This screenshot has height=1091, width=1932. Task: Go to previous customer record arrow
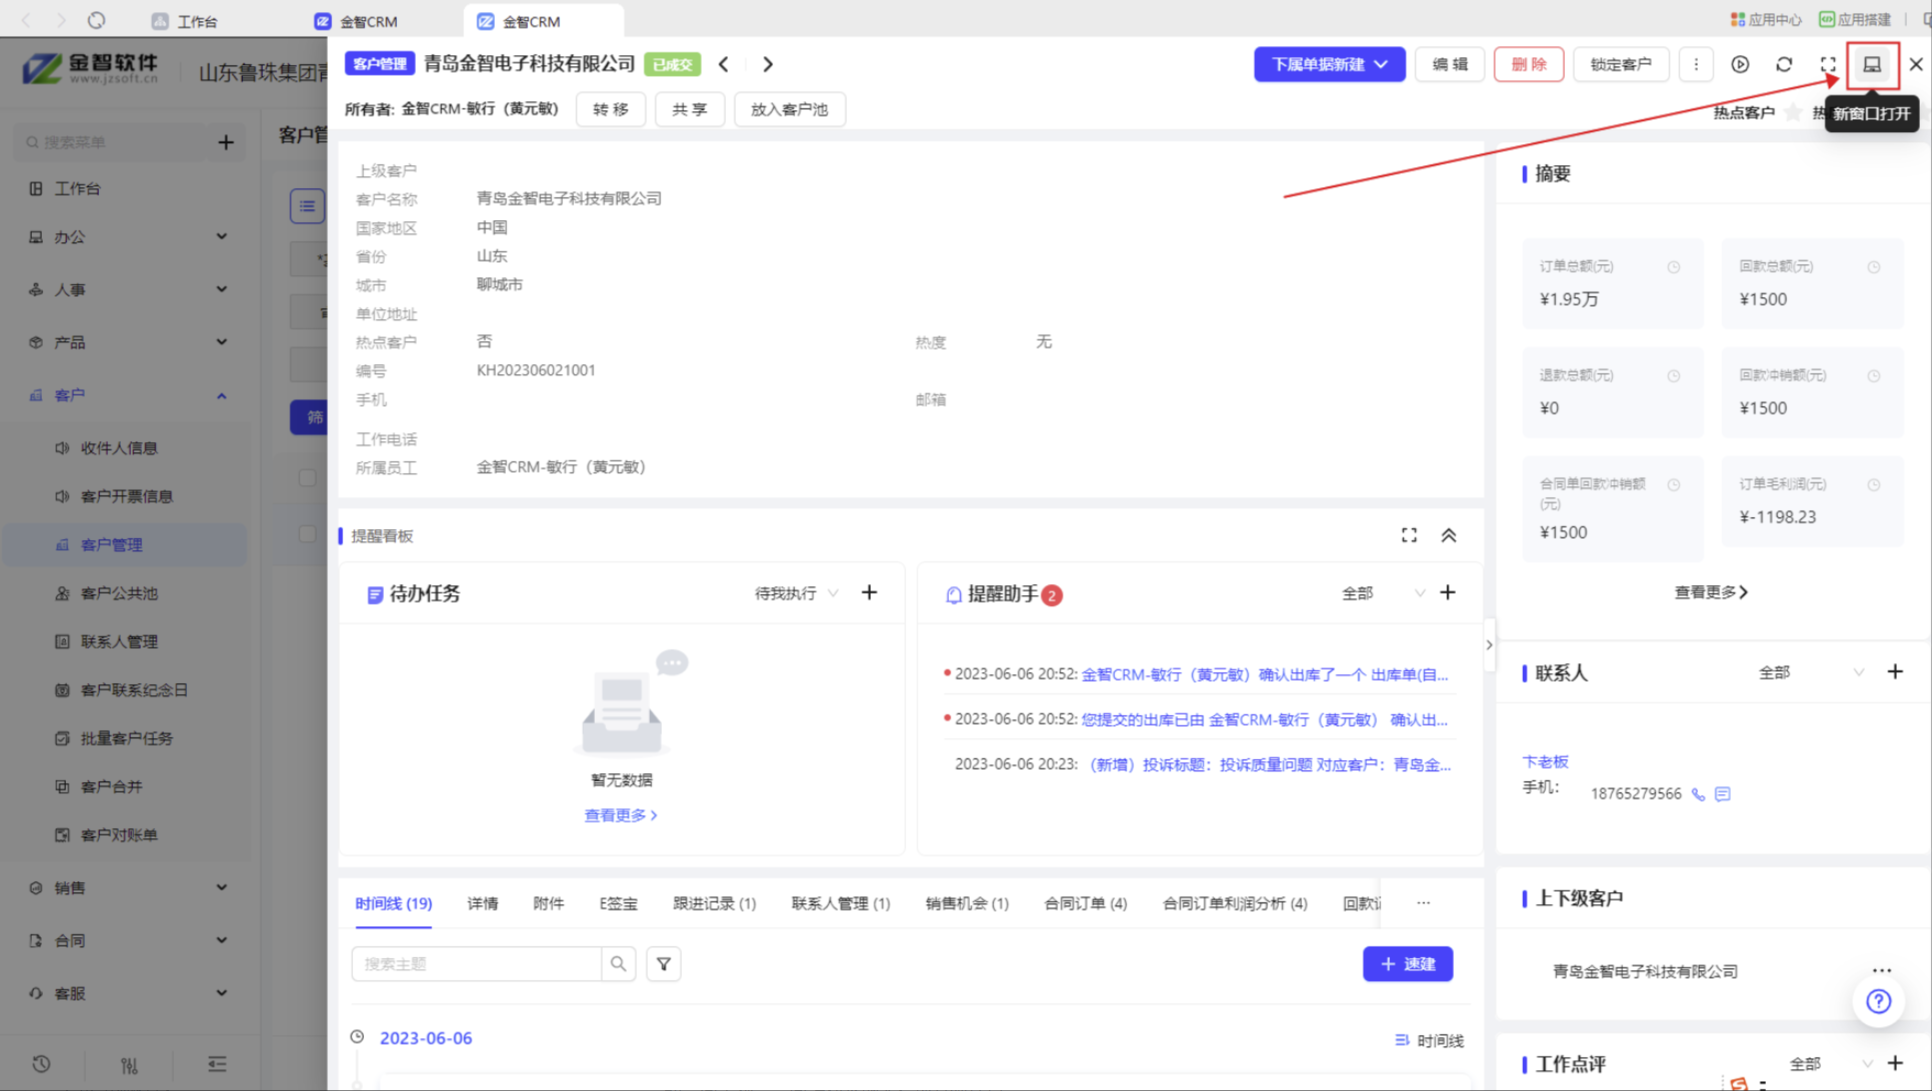click(723, 64)
